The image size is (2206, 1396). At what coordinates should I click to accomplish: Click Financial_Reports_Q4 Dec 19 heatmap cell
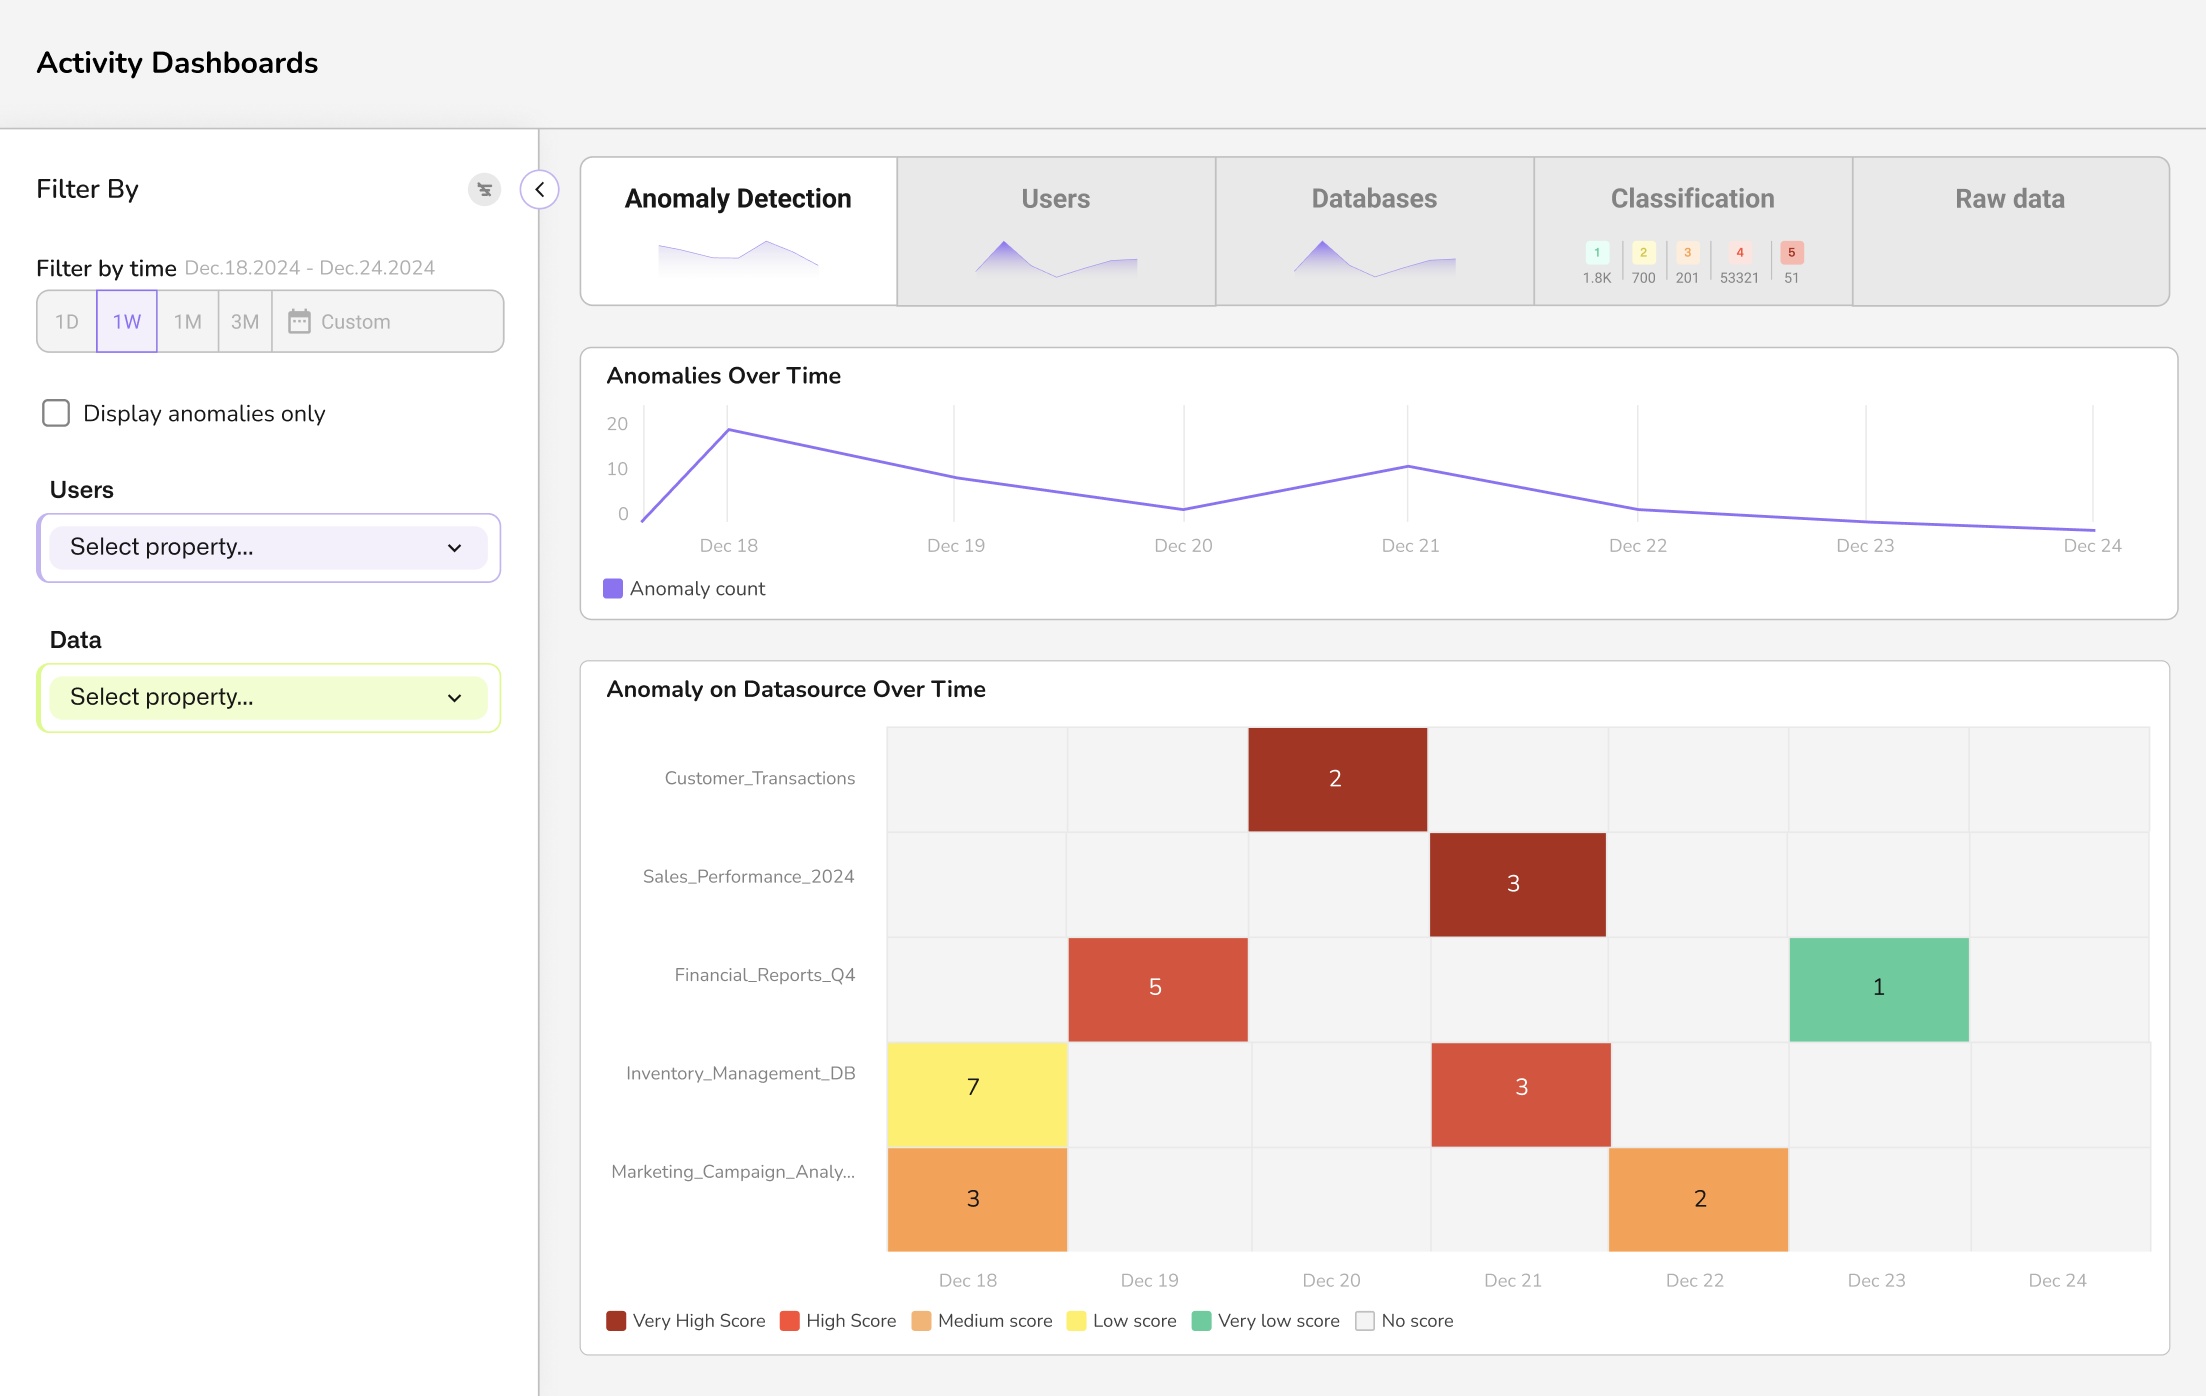pos(1157,988)
